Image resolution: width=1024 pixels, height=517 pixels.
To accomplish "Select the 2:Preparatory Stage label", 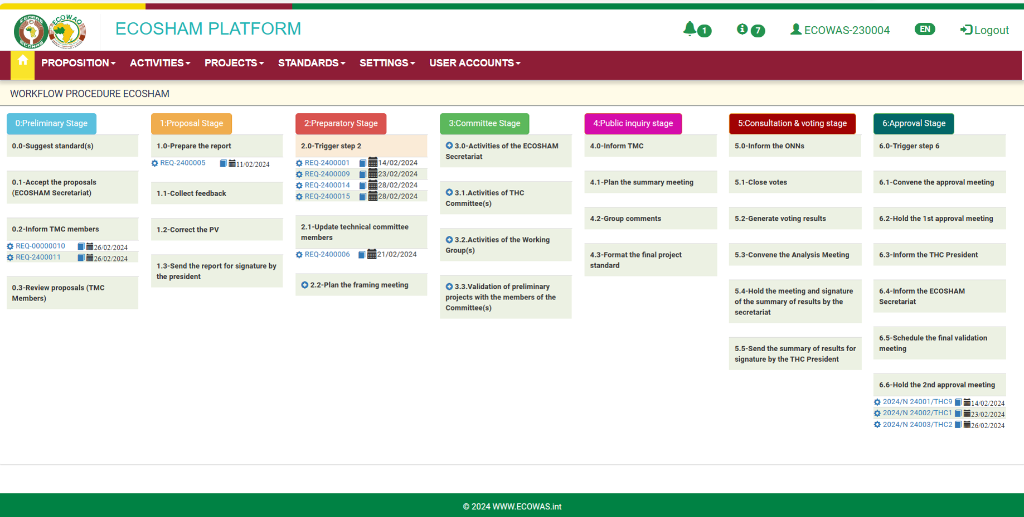I will tap(341, 123).
